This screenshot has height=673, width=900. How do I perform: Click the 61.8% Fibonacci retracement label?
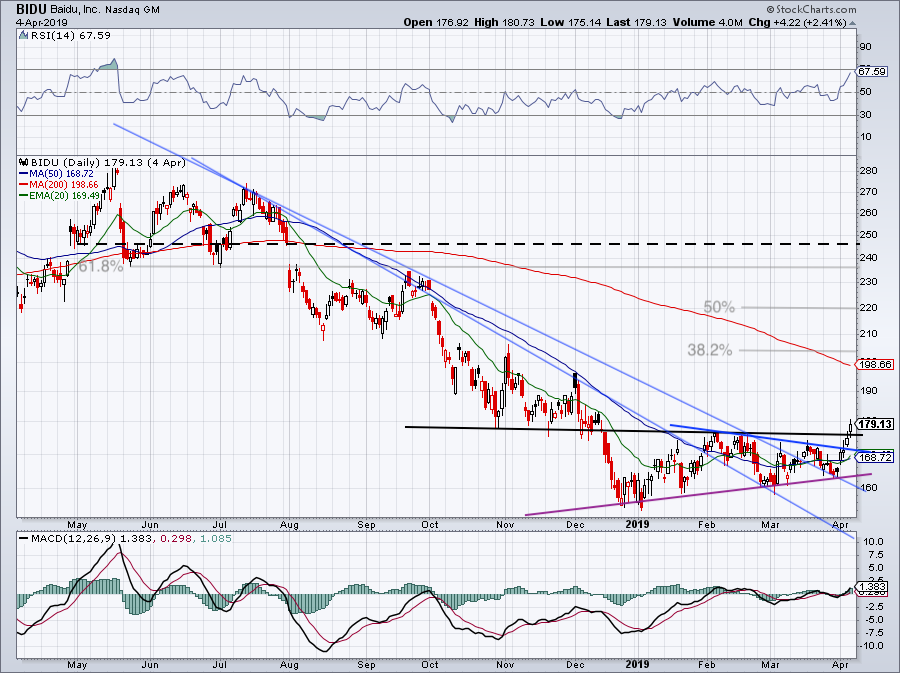pyautogui.click(x=101, y=266)
